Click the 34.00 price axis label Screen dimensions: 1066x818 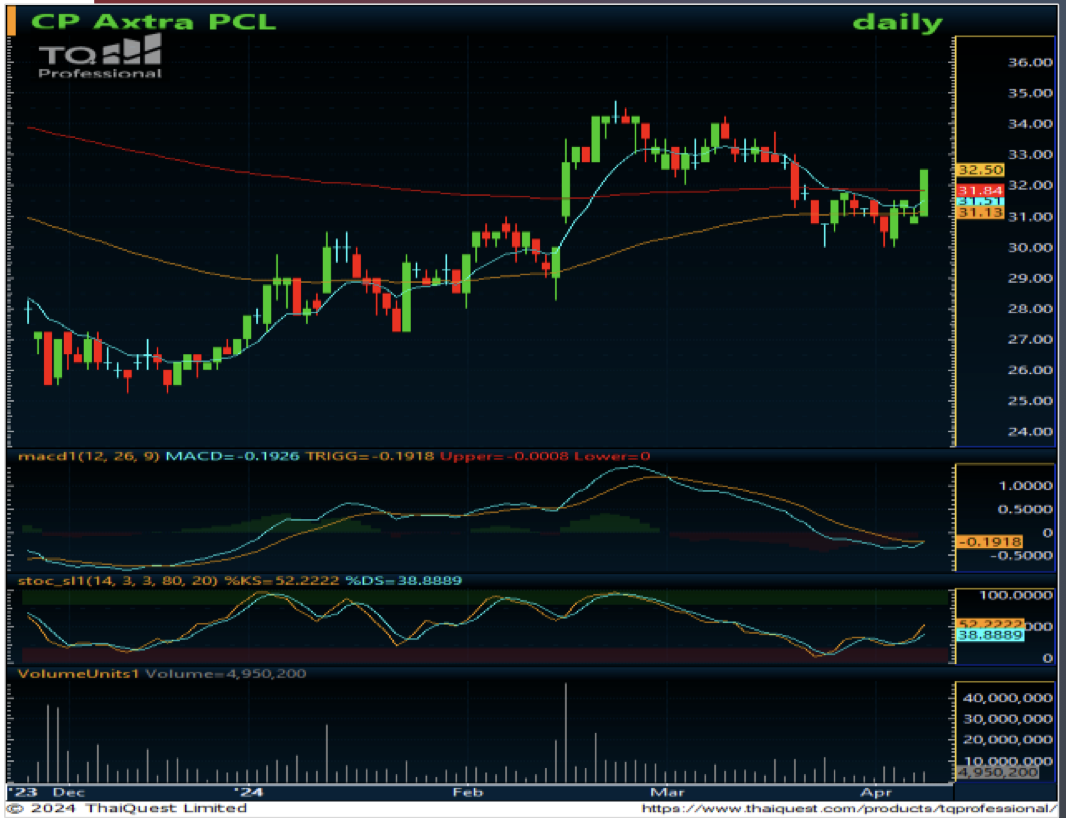(1029, 124)
